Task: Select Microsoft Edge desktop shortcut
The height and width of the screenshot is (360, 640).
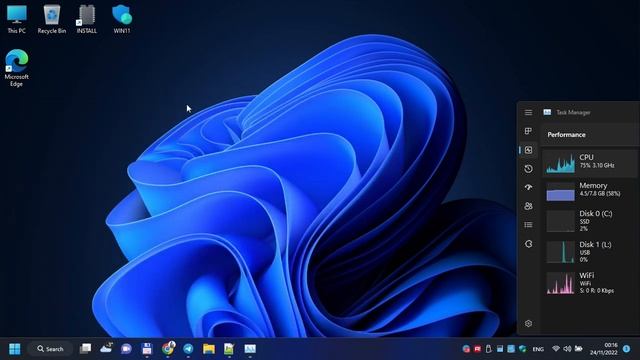Action: click(x=16, y=68)
